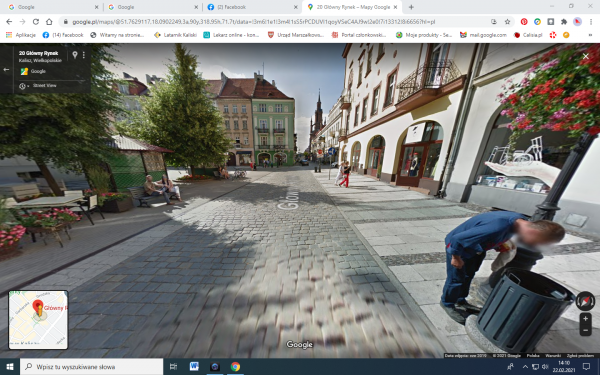Viewport: 600px width, 375px height.
Task: Show hidden system tray icons chevron
Action: (525, 367)
